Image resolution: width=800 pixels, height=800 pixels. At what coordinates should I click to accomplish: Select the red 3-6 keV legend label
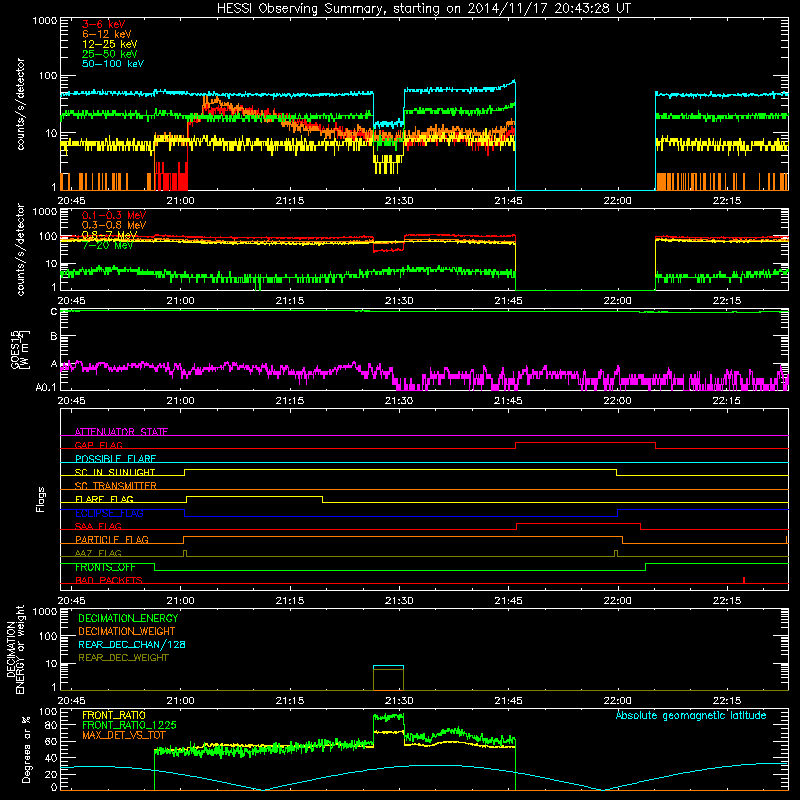point(103,24)
